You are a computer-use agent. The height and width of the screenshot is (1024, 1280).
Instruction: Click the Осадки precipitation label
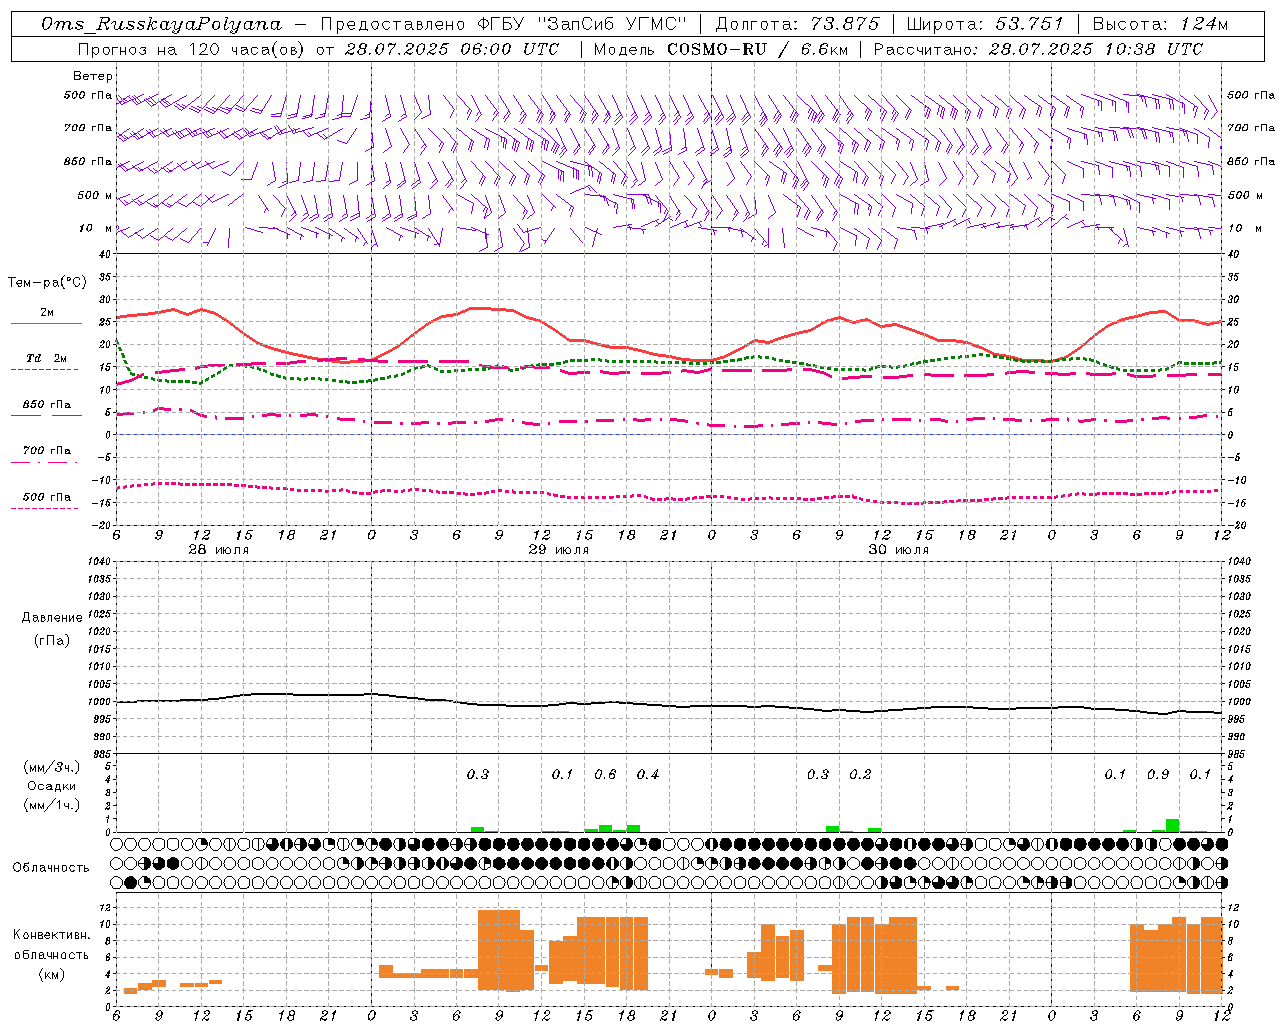(51, 786)
